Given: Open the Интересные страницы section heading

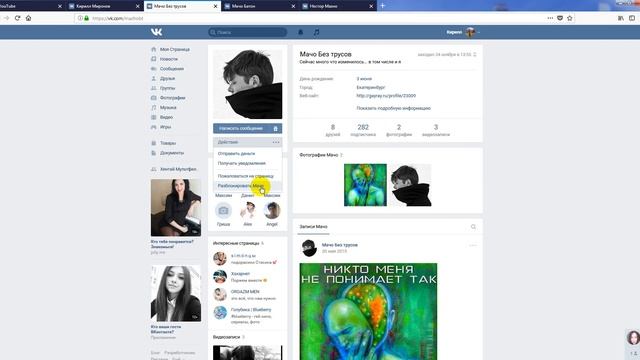Looking at the screenshot, I should pos(236,243).
